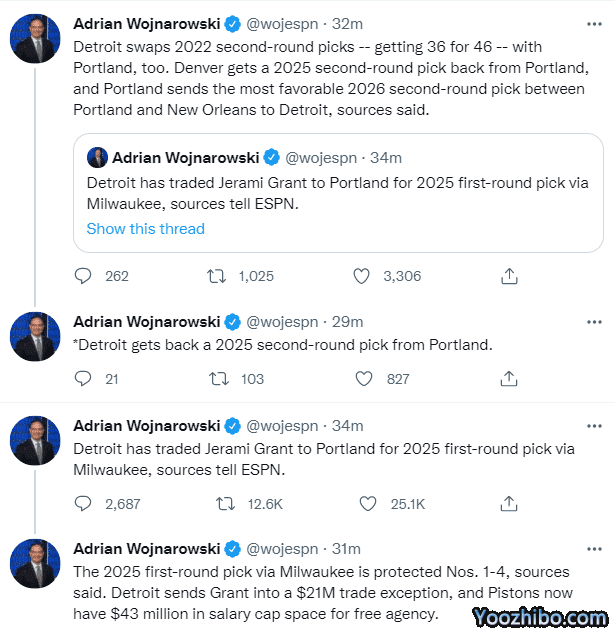Viewport: 615px width, 633px height.
Task: Open more options on the 32m tweet
Action: coord(595,24)
